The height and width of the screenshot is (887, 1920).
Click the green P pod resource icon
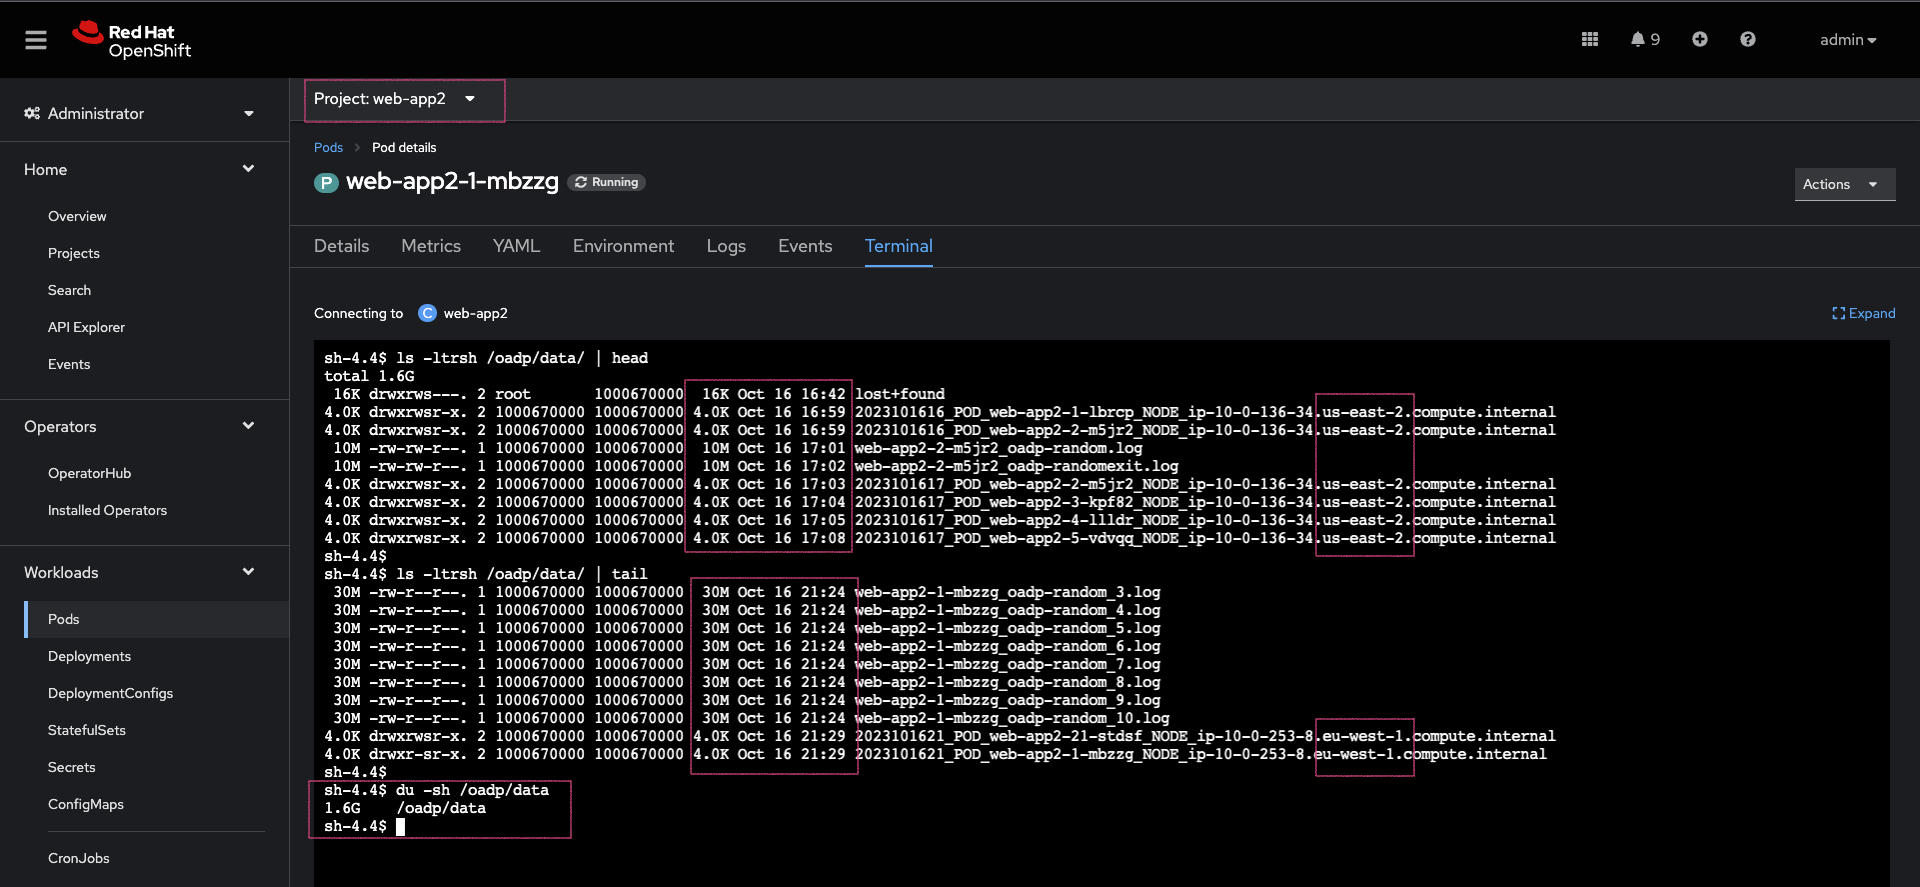coord(326,183)
